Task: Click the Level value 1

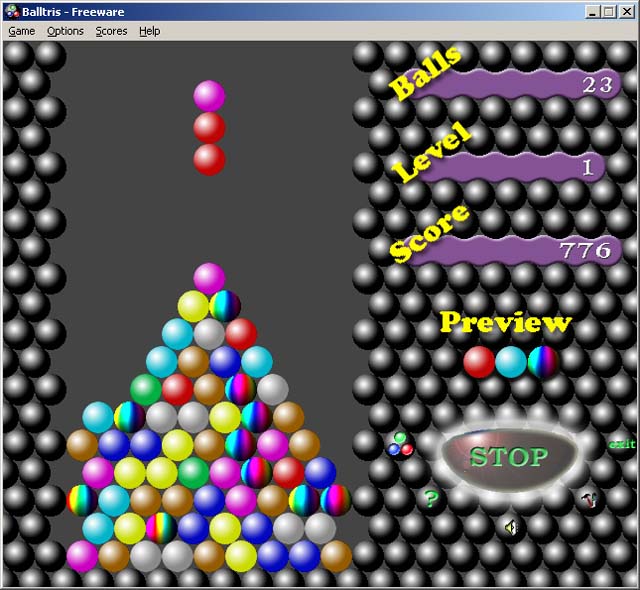Action: 588,168
